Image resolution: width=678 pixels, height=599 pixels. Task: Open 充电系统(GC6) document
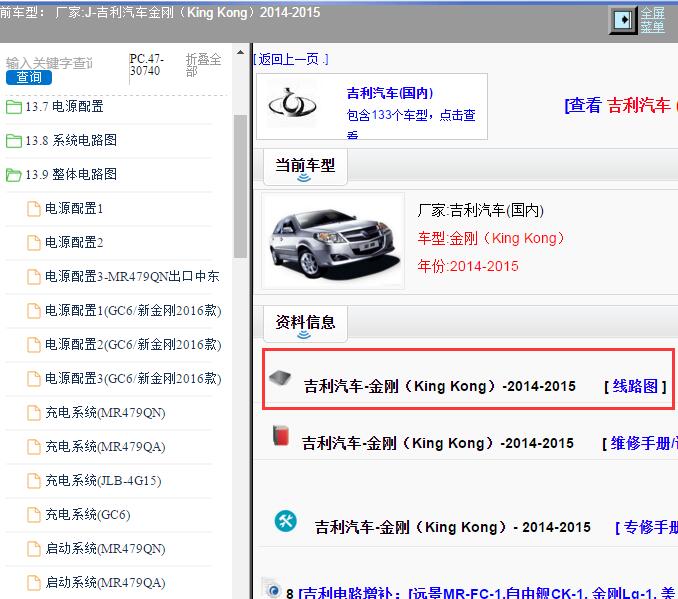pyautogui.click(x=88, y=514)
